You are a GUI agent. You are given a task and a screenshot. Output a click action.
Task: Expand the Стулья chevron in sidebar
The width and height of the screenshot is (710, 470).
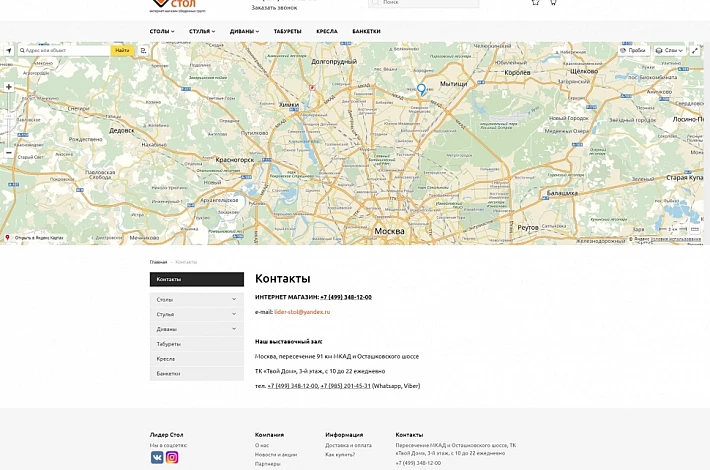pos(234,314)
